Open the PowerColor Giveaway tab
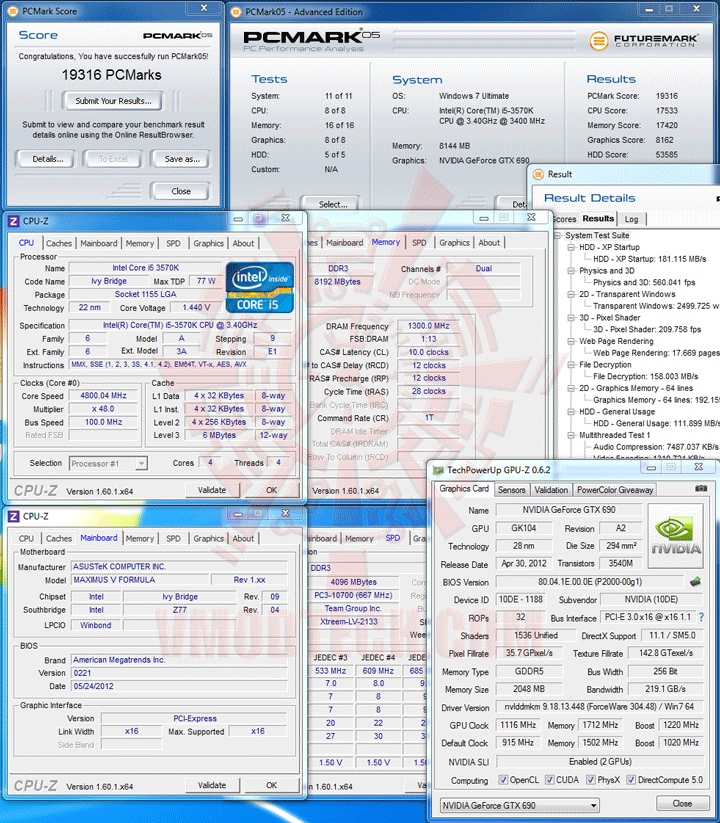This screenshot has height=823, width=720. (x=615, y=490)
